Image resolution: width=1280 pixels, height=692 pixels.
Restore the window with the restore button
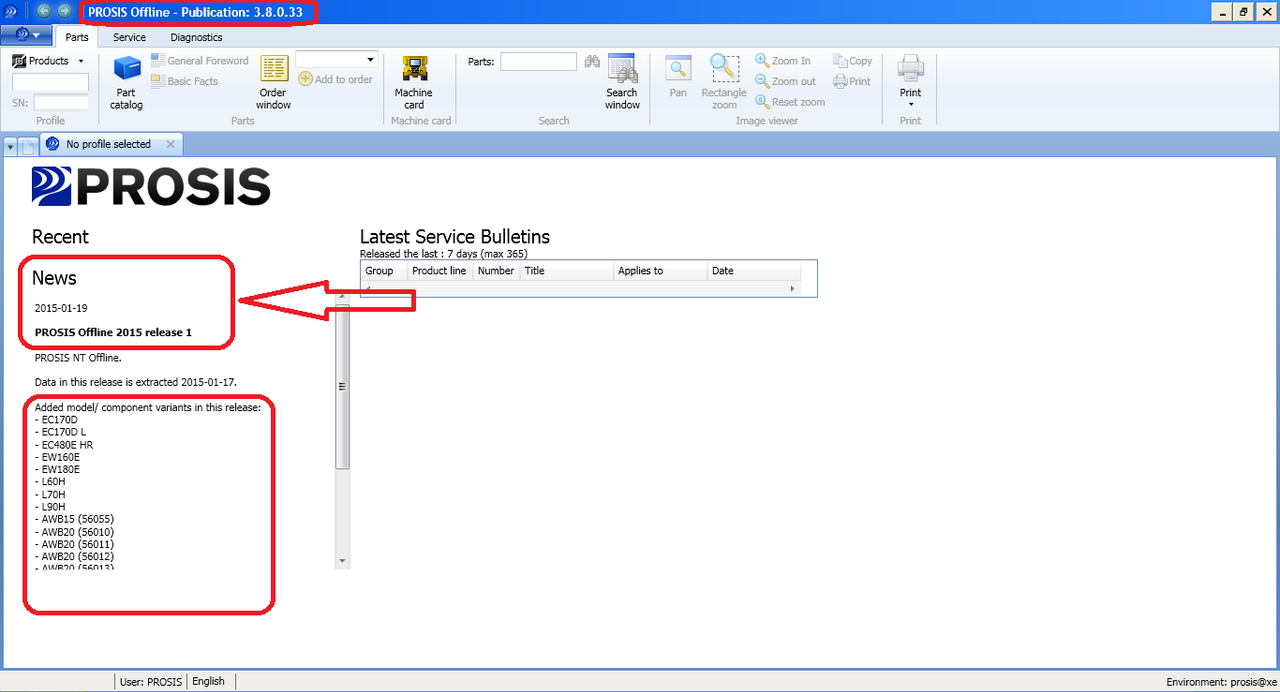1243,11
